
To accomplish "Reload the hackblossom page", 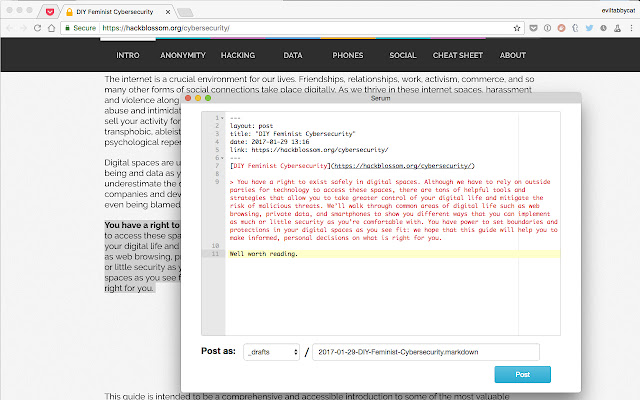I will coord(37,28).
